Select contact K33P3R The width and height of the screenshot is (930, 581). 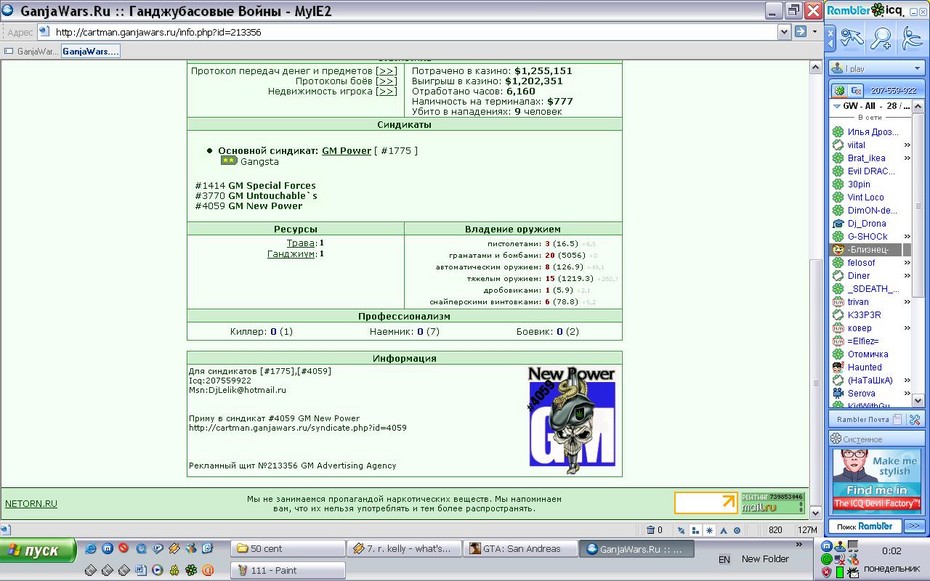(864, 315)
